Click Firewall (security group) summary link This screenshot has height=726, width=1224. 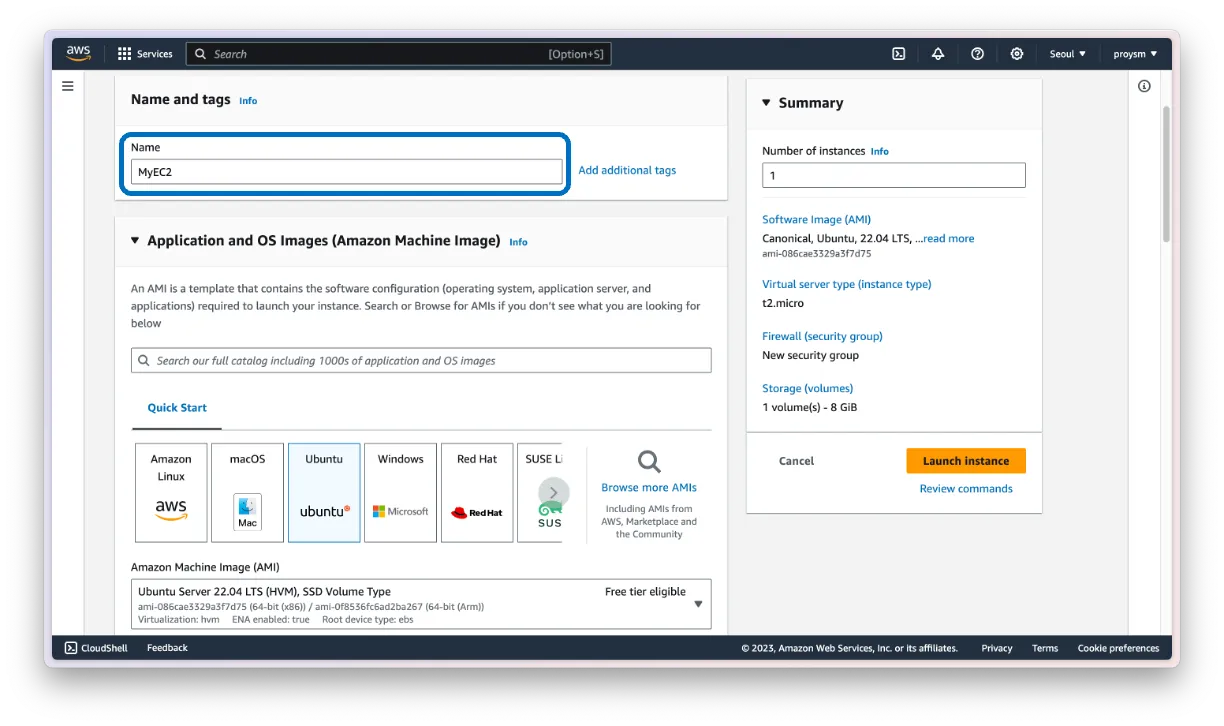pyautogui.click(x=822, y=336)
